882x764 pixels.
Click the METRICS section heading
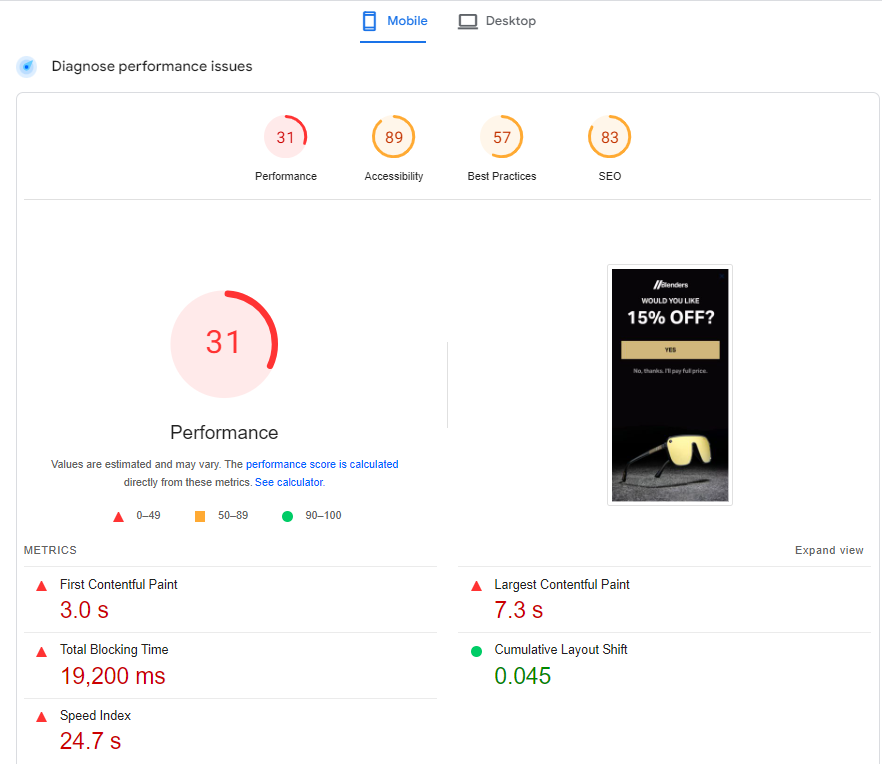(50, 550)
